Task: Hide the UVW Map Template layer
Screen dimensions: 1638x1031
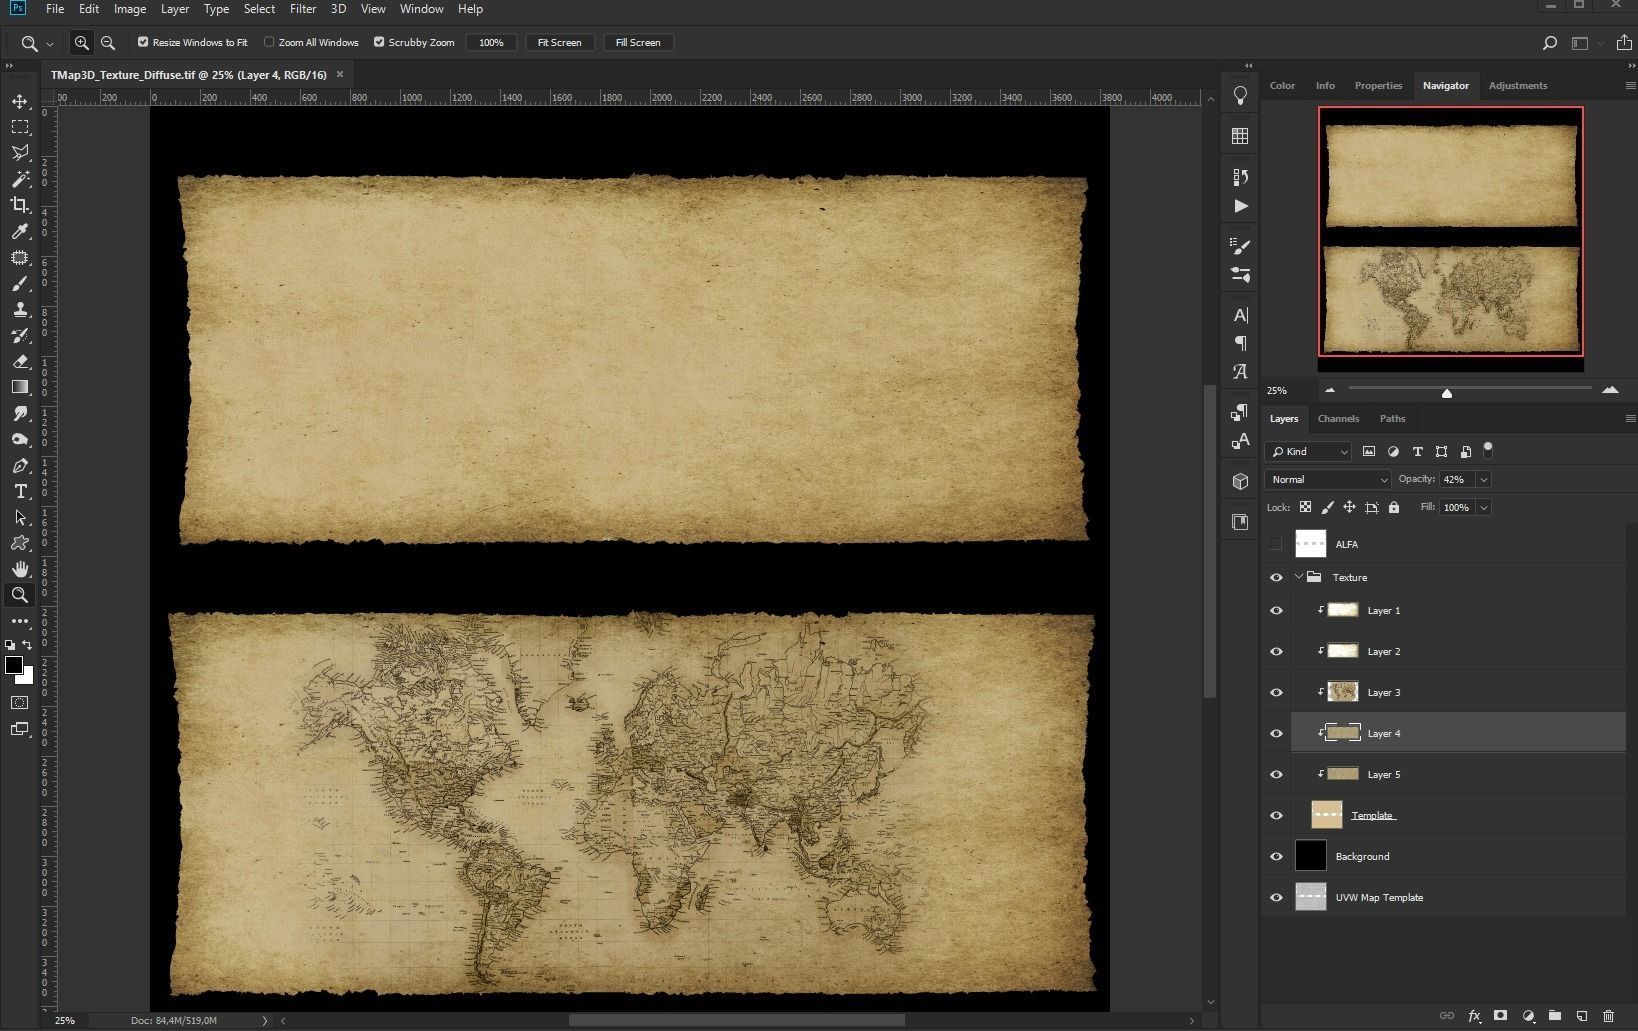Action: [x=1276, y=898]
